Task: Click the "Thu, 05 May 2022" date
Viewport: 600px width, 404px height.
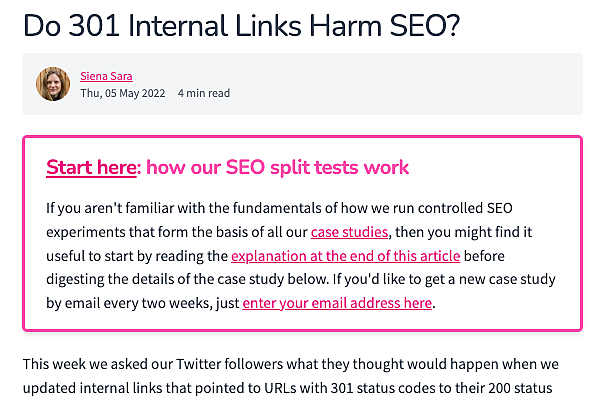Action: tap(123, 94)
